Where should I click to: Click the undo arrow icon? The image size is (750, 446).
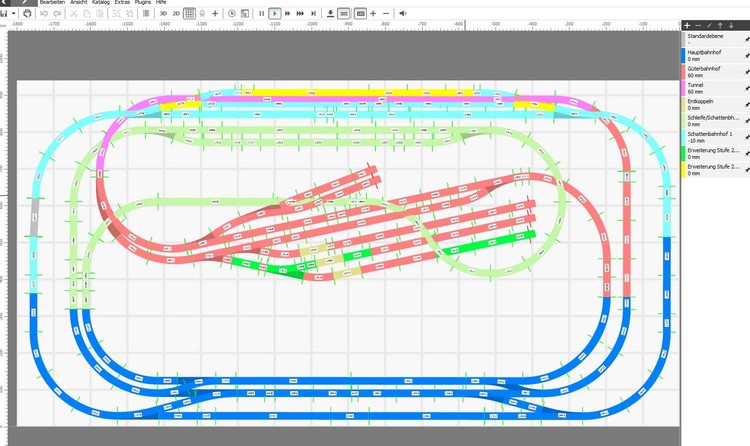click(44, 13)
